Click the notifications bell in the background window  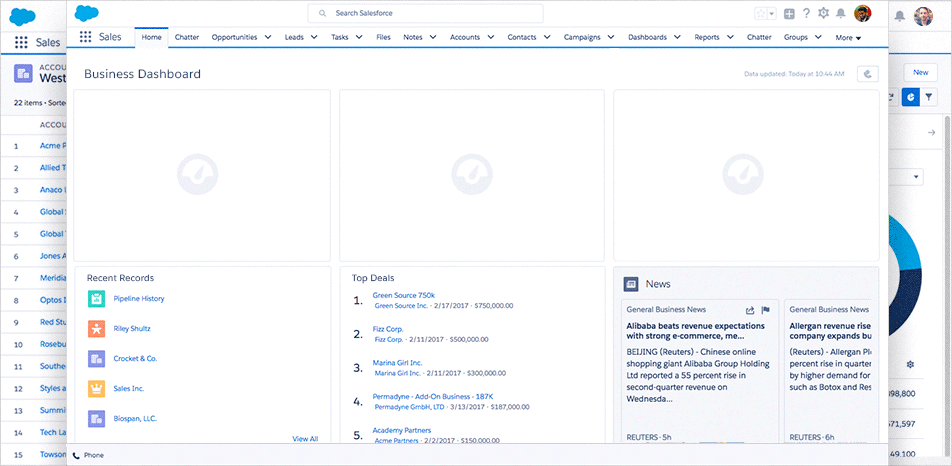(x=900, y=16)
